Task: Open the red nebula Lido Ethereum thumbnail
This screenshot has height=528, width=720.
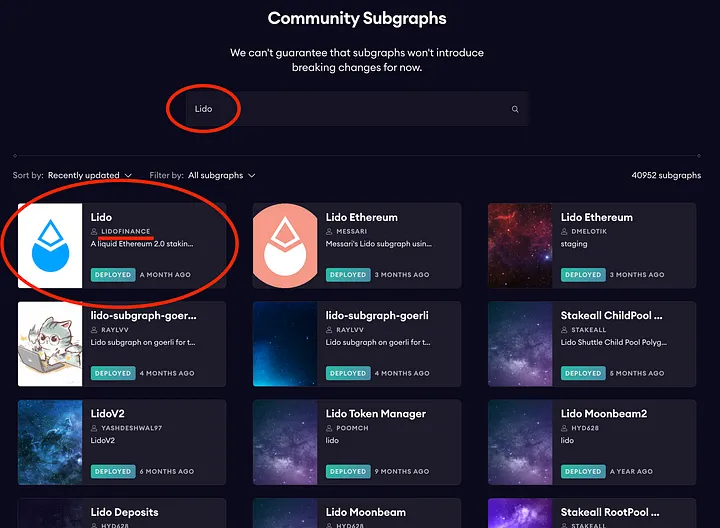Action: pos(520,246)
